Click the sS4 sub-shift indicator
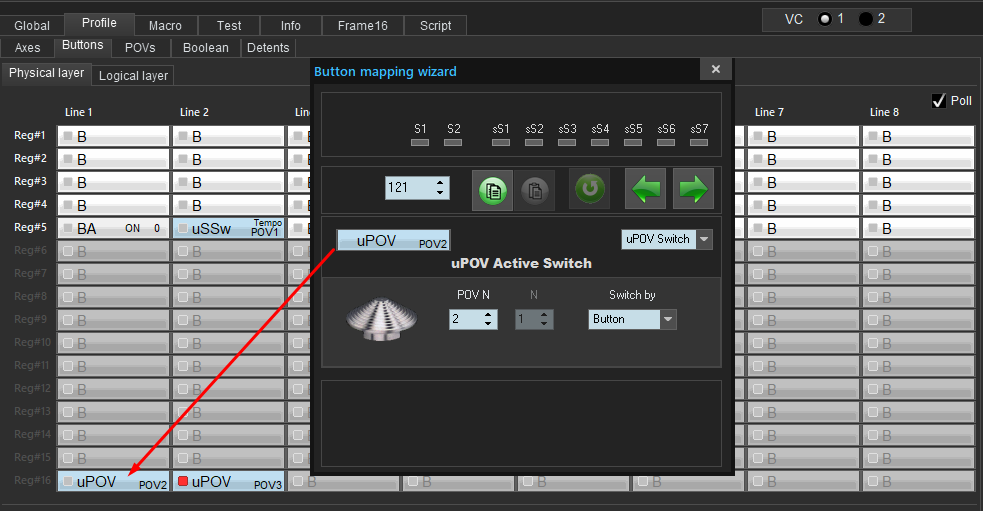 (600, 142)
